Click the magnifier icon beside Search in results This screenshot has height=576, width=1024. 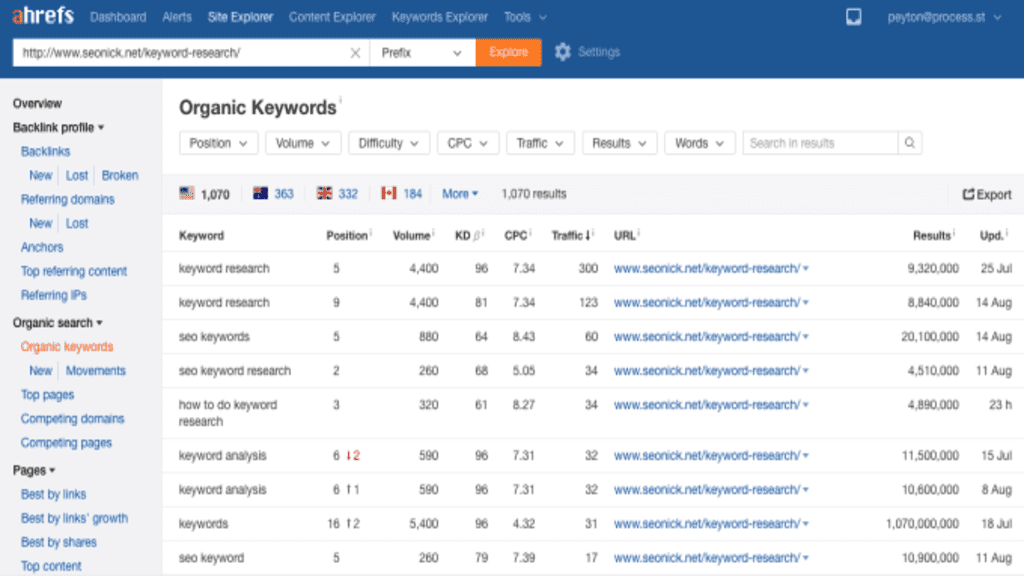click(x=909, y=143)
